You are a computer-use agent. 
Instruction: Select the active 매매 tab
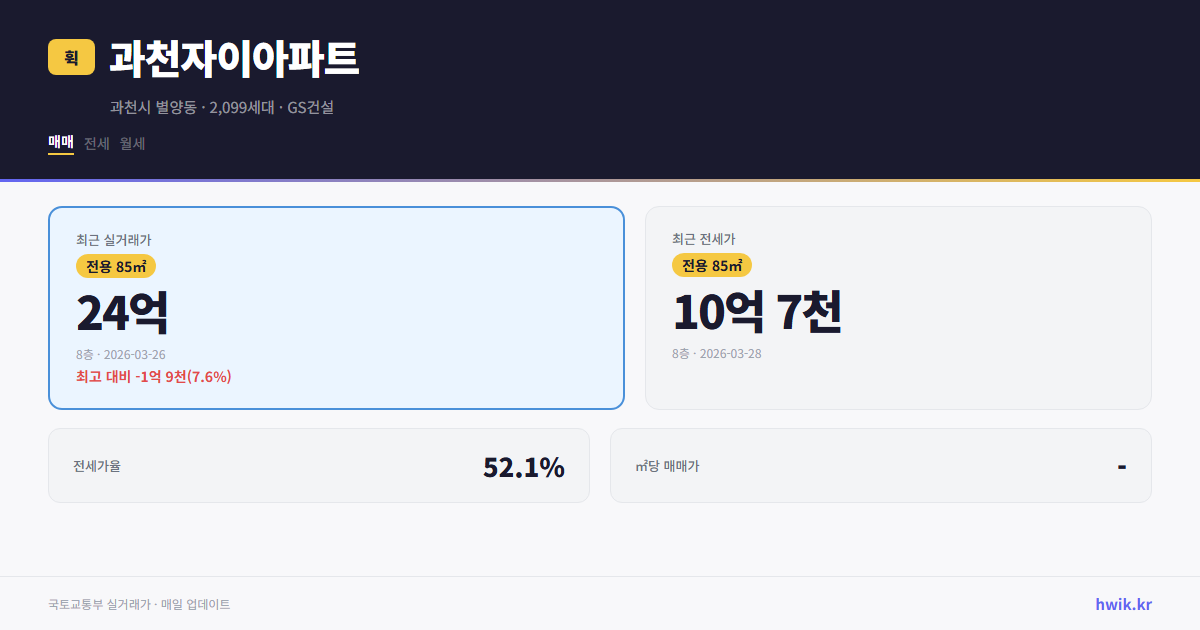pos(59,143)
